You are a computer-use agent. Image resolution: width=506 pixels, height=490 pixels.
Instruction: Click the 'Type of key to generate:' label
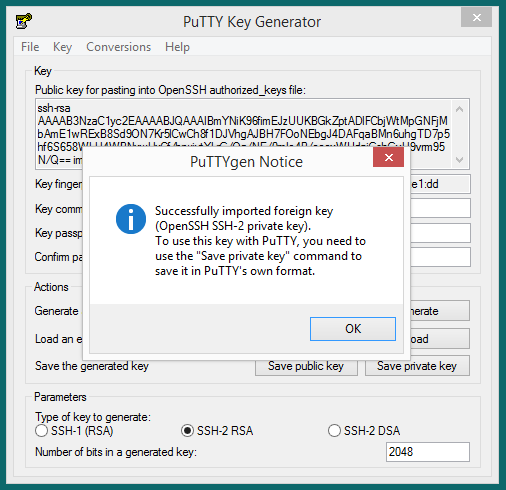pyautogui.click(x=93, y=417)
